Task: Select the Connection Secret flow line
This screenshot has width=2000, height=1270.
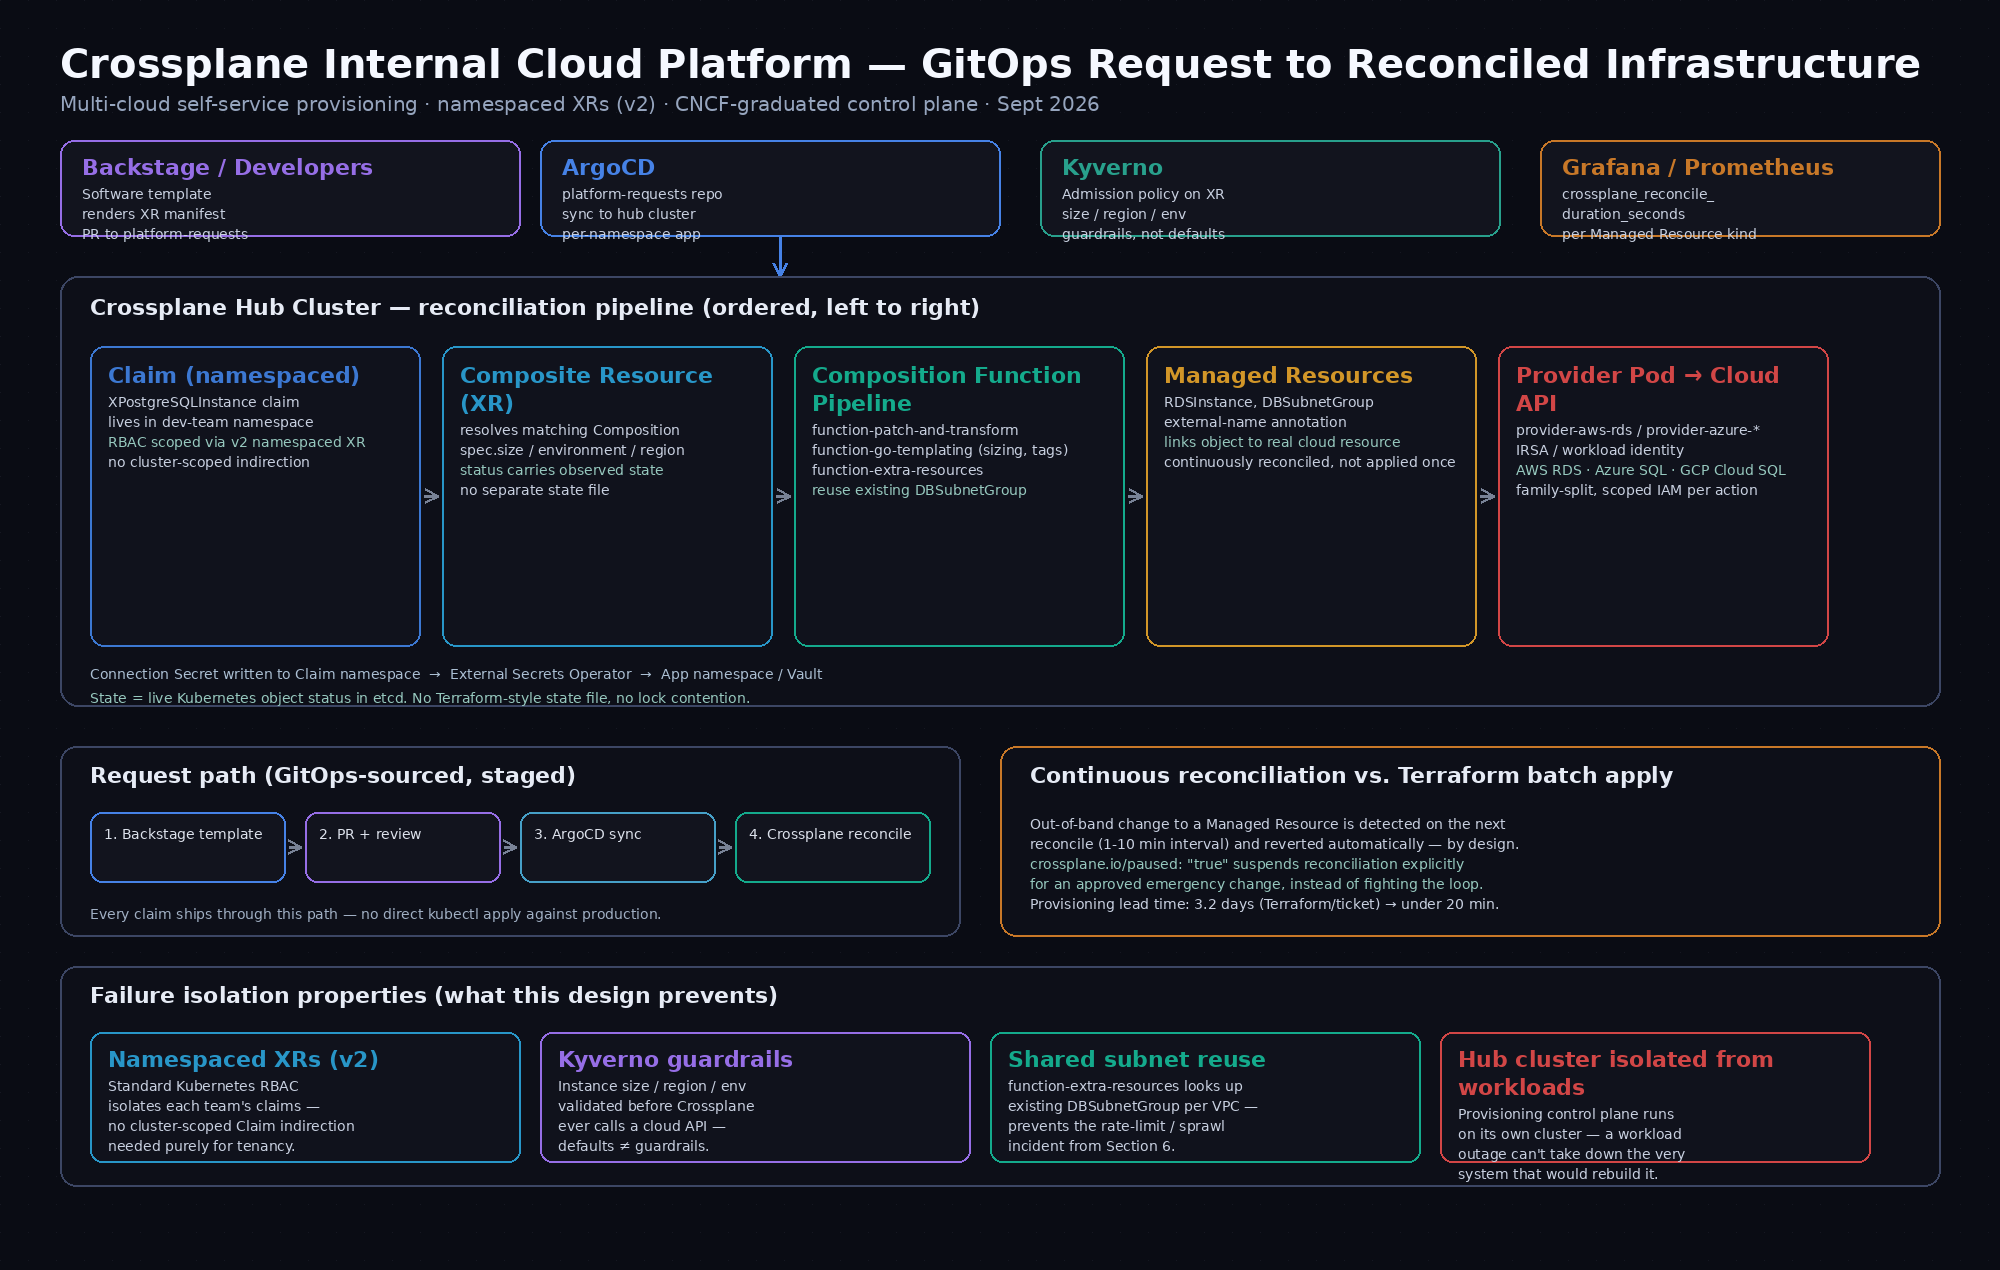Action: (x=456, y=674)
